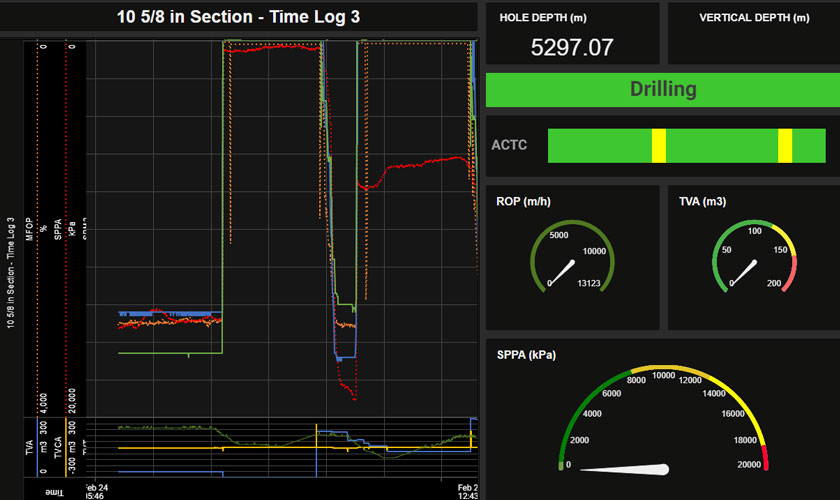Click the 100 tick label on TVA gauge
Viewport: 840px width, 500px height.
pos(754,231)
